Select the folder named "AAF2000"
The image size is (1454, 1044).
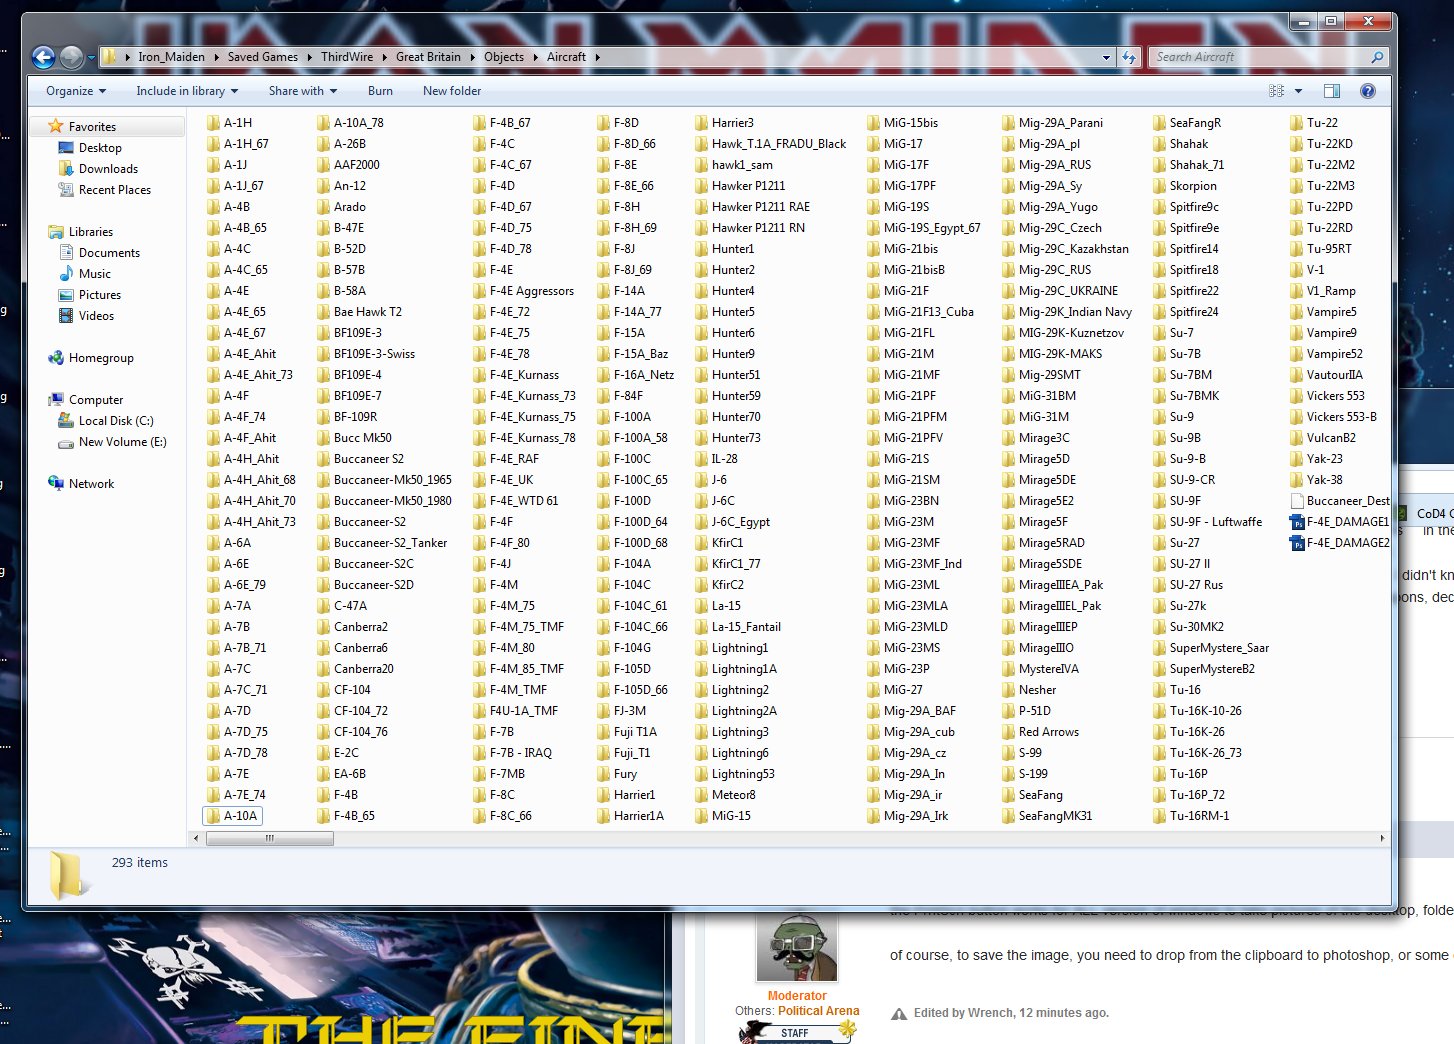click(348, 165)
